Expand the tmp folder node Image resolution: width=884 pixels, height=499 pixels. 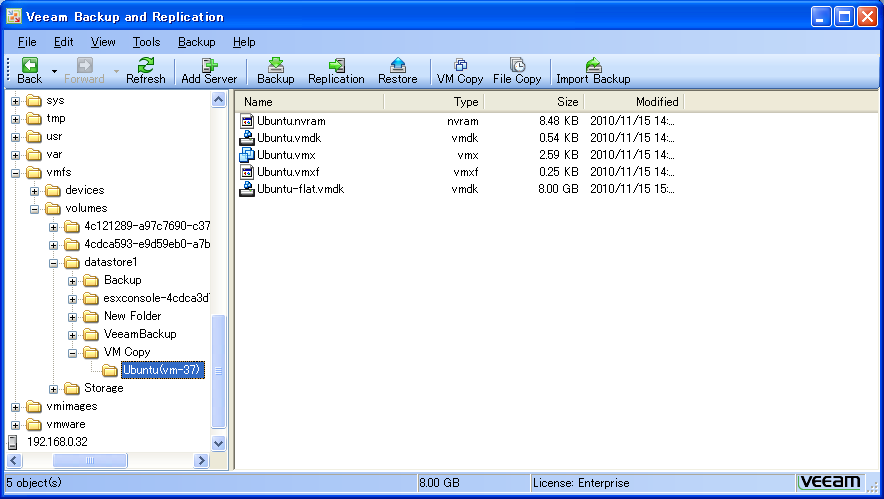16,120
